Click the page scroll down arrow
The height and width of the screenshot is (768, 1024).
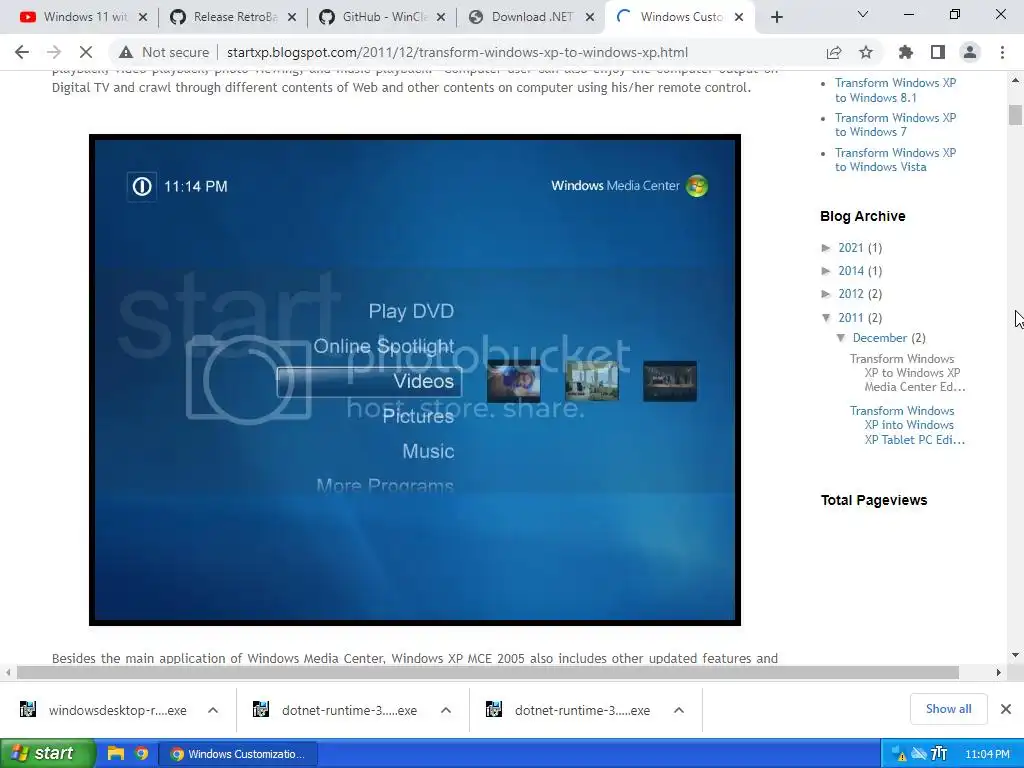click(x=1015, y=655)
